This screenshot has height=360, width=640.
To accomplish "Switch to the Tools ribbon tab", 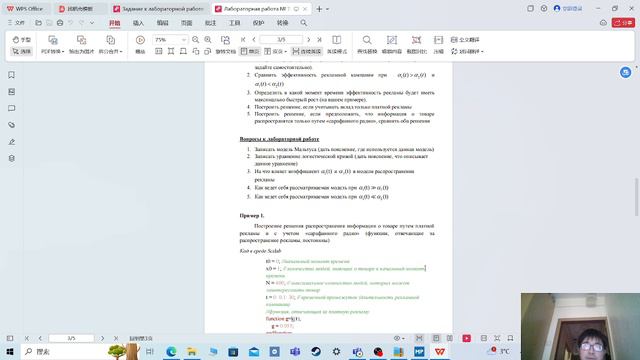I will tap(234, 23).
